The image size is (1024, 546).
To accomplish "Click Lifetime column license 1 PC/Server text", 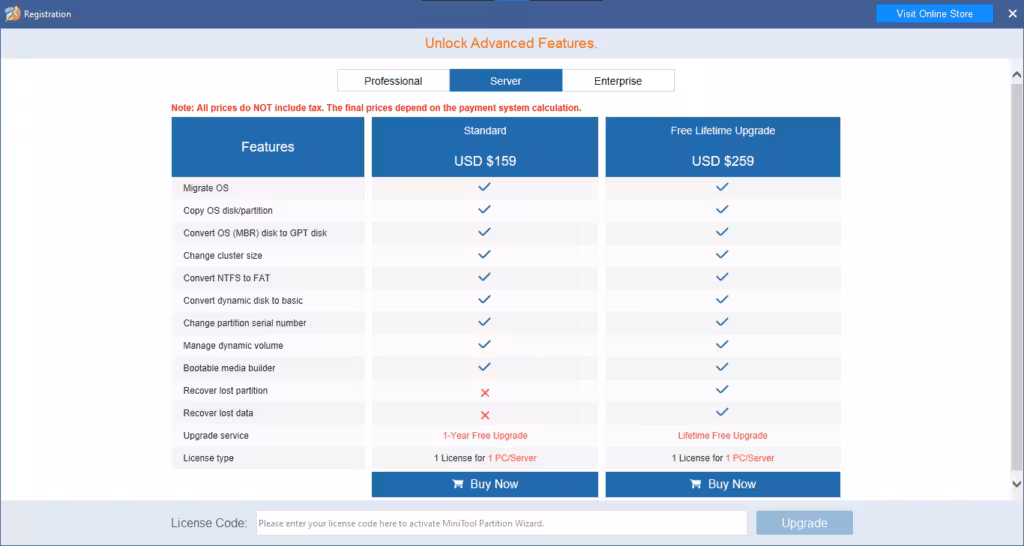I will pos(750,458).
